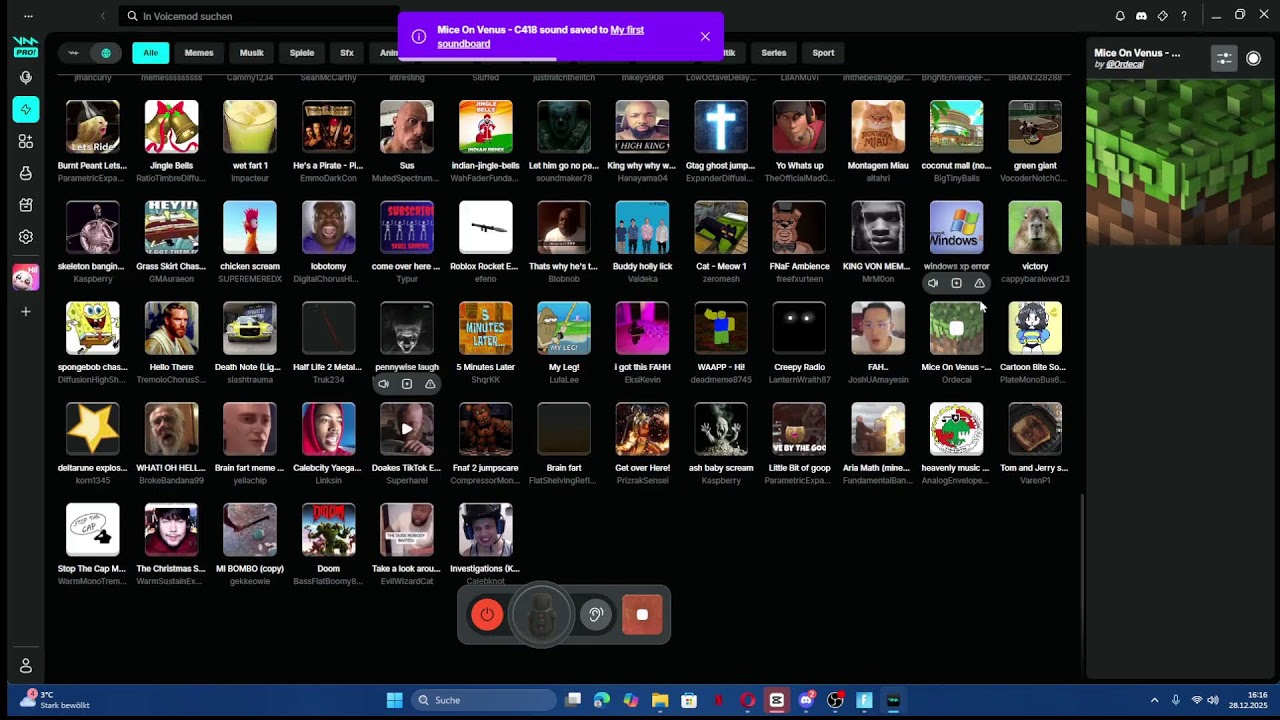Open the Voicelab flask icon in sidebar
The height and width of the screenshot is (720, 1280).
click(26, 173)
